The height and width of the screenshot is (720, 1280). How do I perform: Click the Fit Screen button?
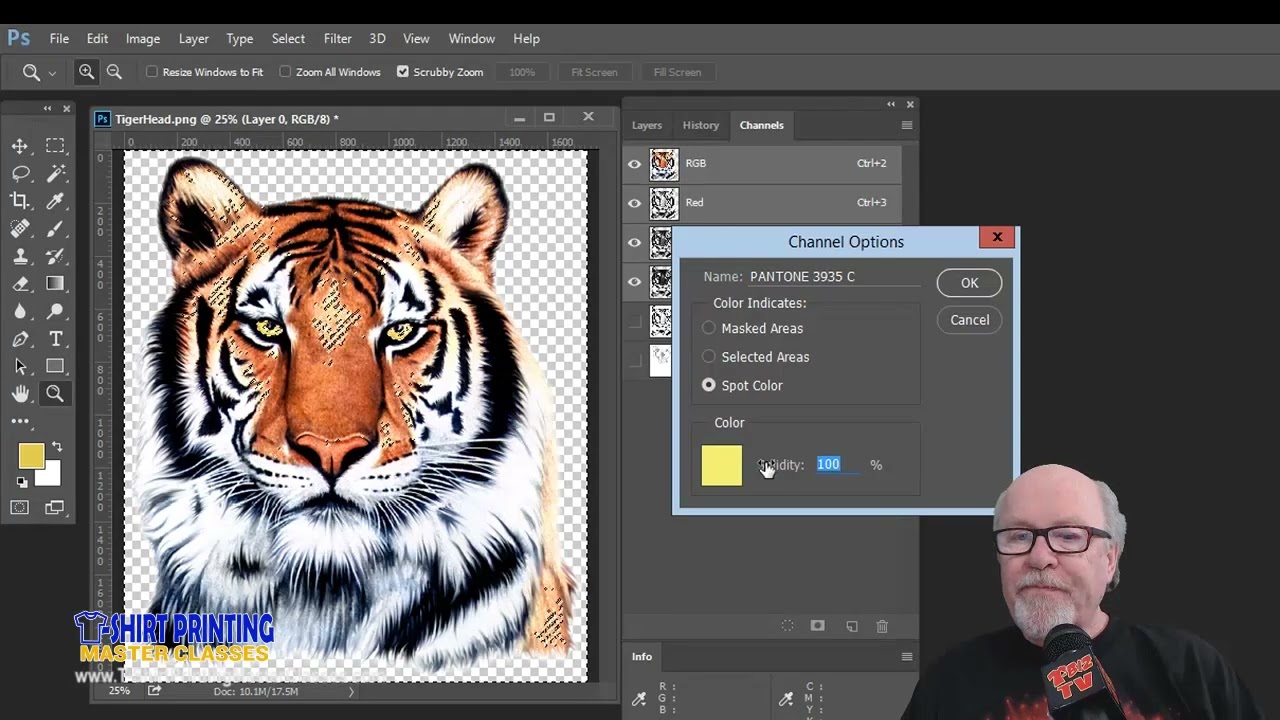pos(594,72)
